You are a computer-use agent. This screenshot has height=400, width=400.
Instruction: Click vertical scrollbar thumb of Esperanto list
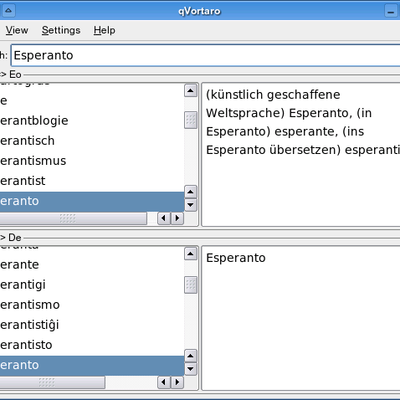click(190, 285)
